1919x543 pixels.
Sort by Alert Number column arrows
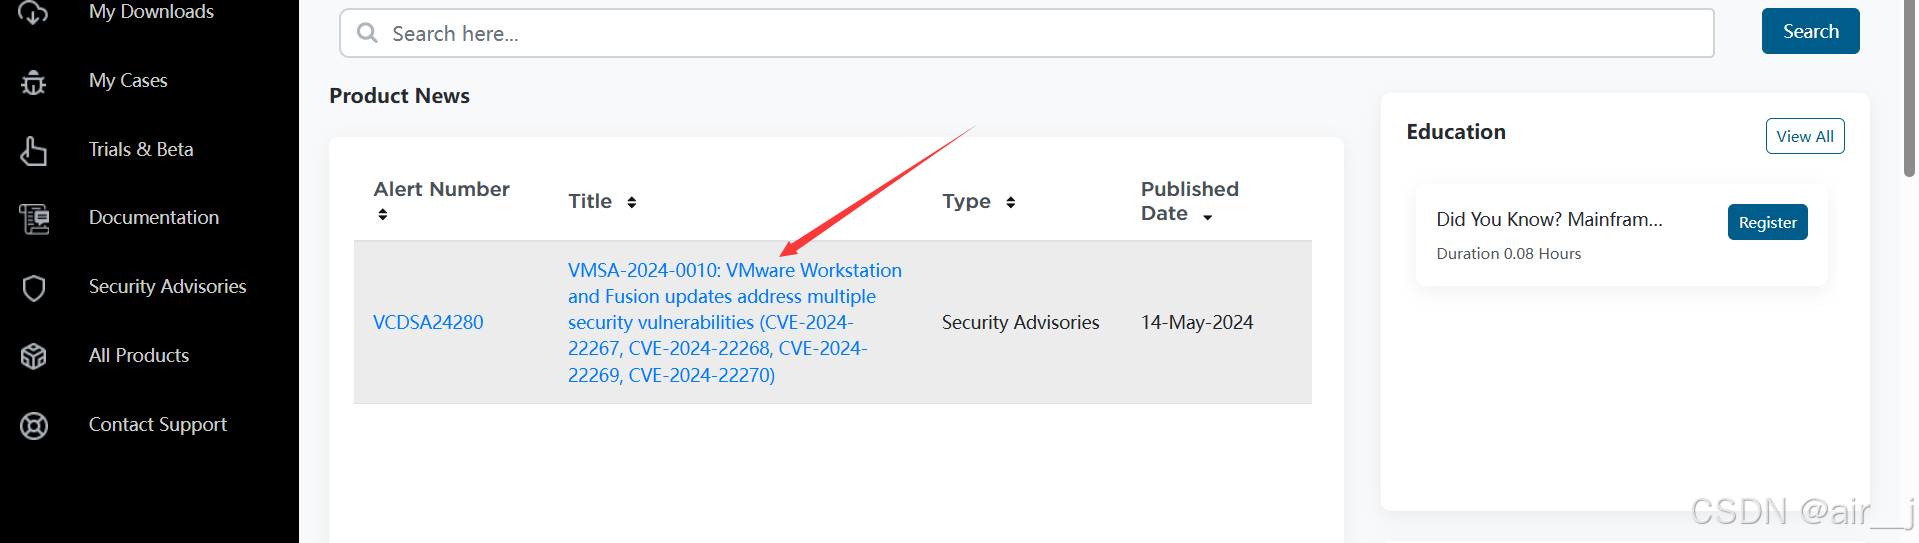(382, 214)
